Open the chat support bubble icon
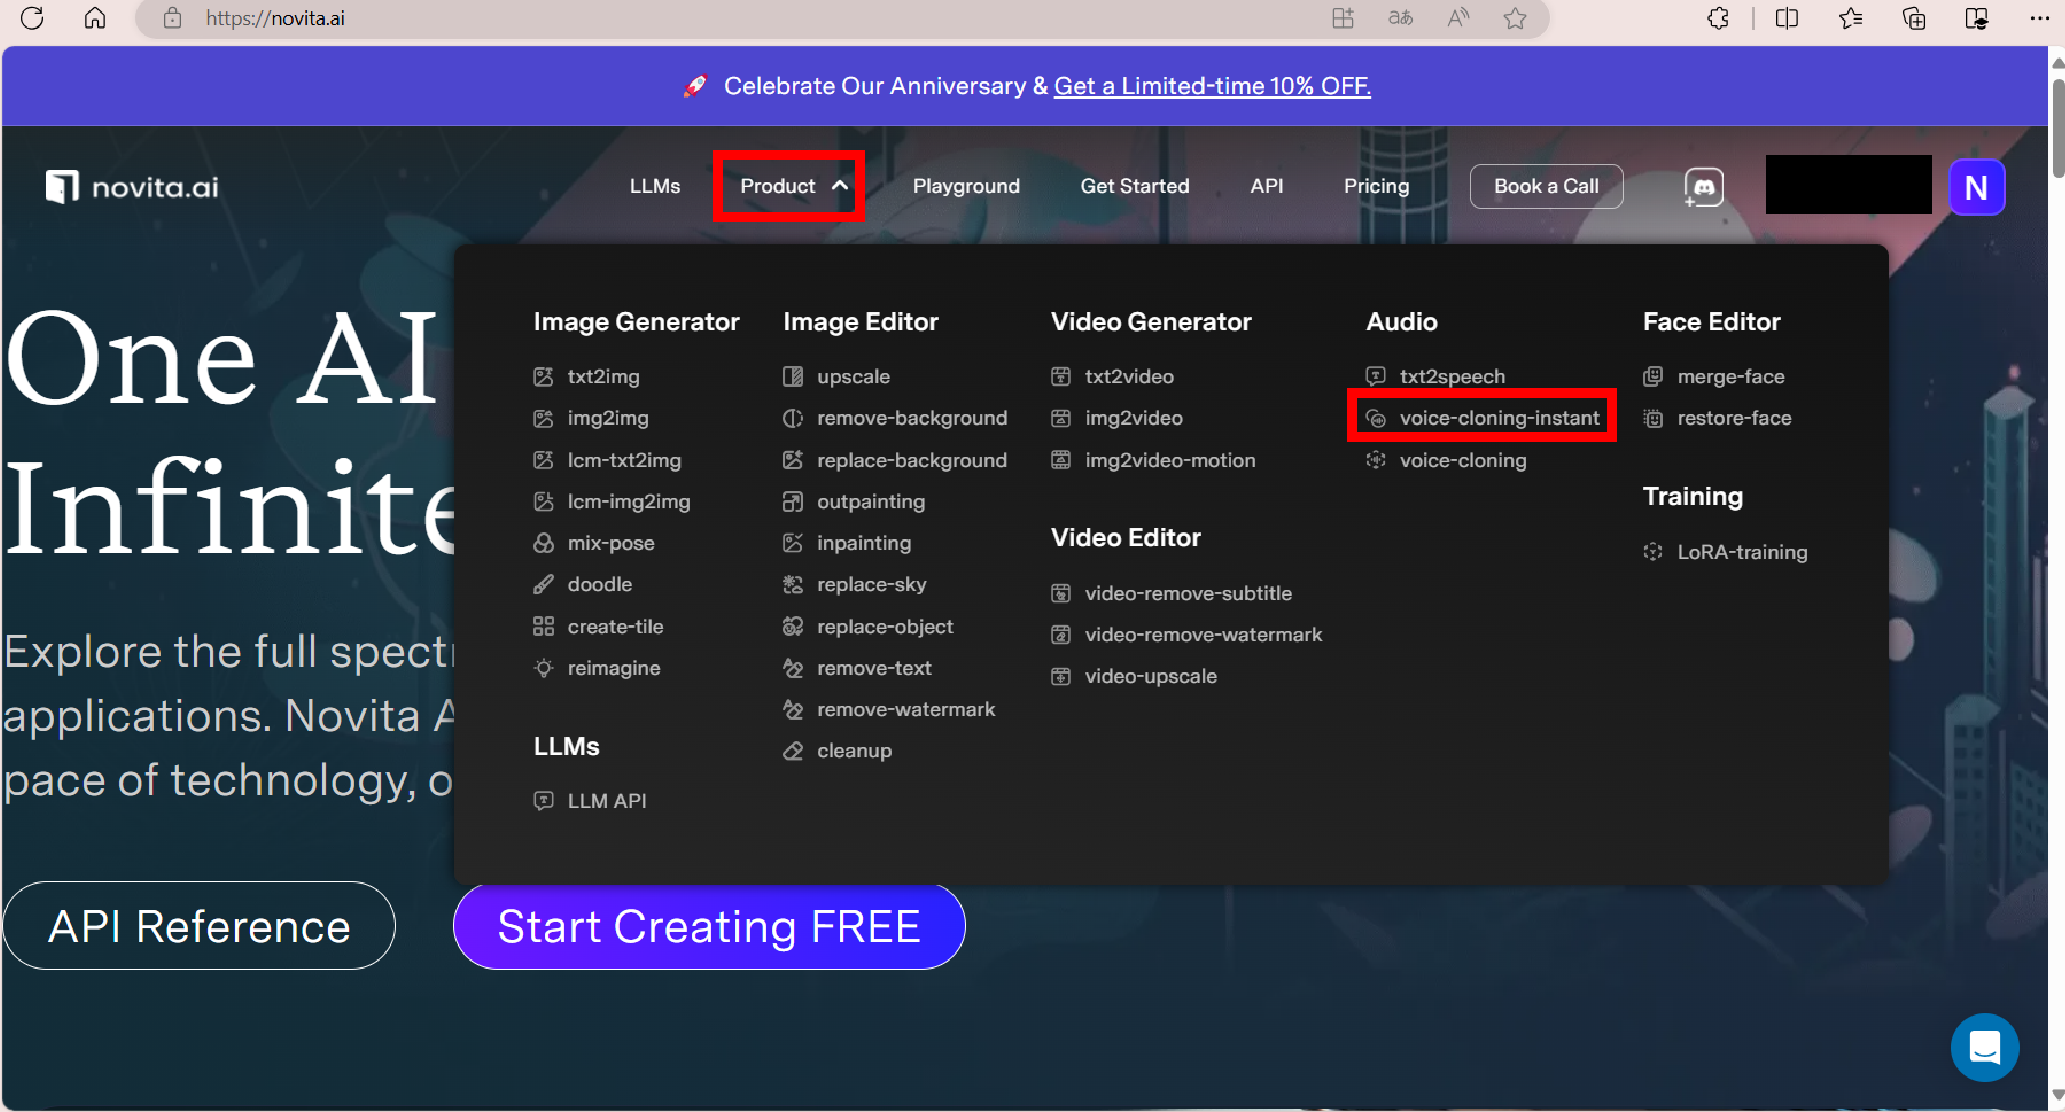Viewport: 2065px width, 1112px height. 1984,1048
